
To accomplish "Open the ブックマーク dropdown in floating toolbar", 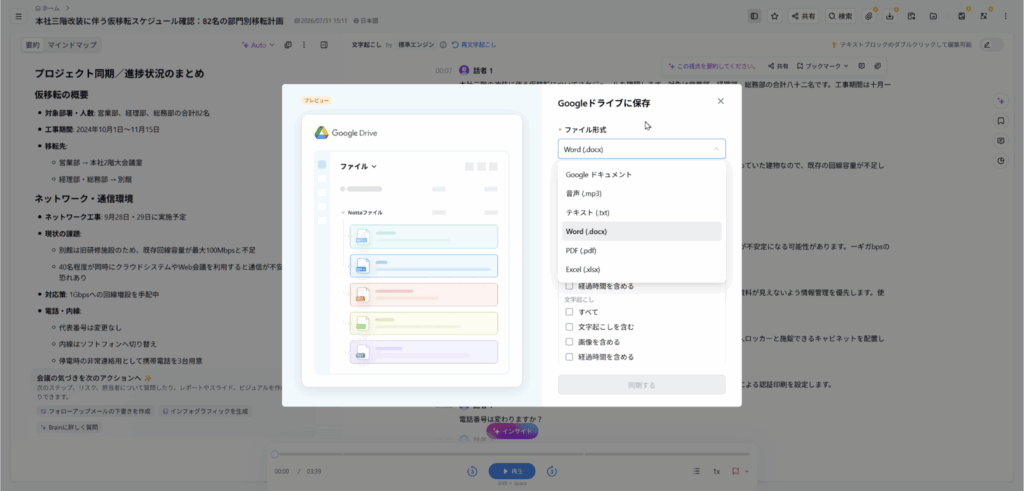I will 823,66.
